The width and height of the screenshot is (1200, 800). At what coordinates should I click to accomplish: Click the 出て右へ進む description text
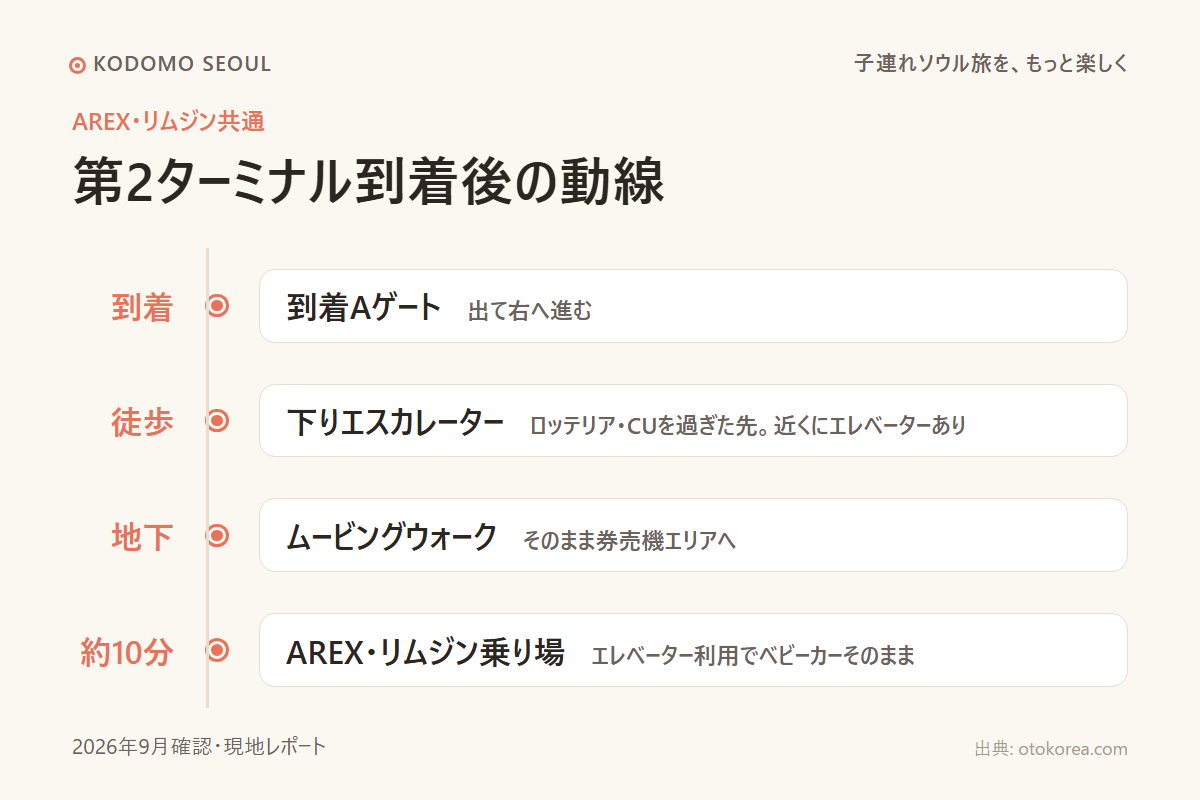point(530,311)
